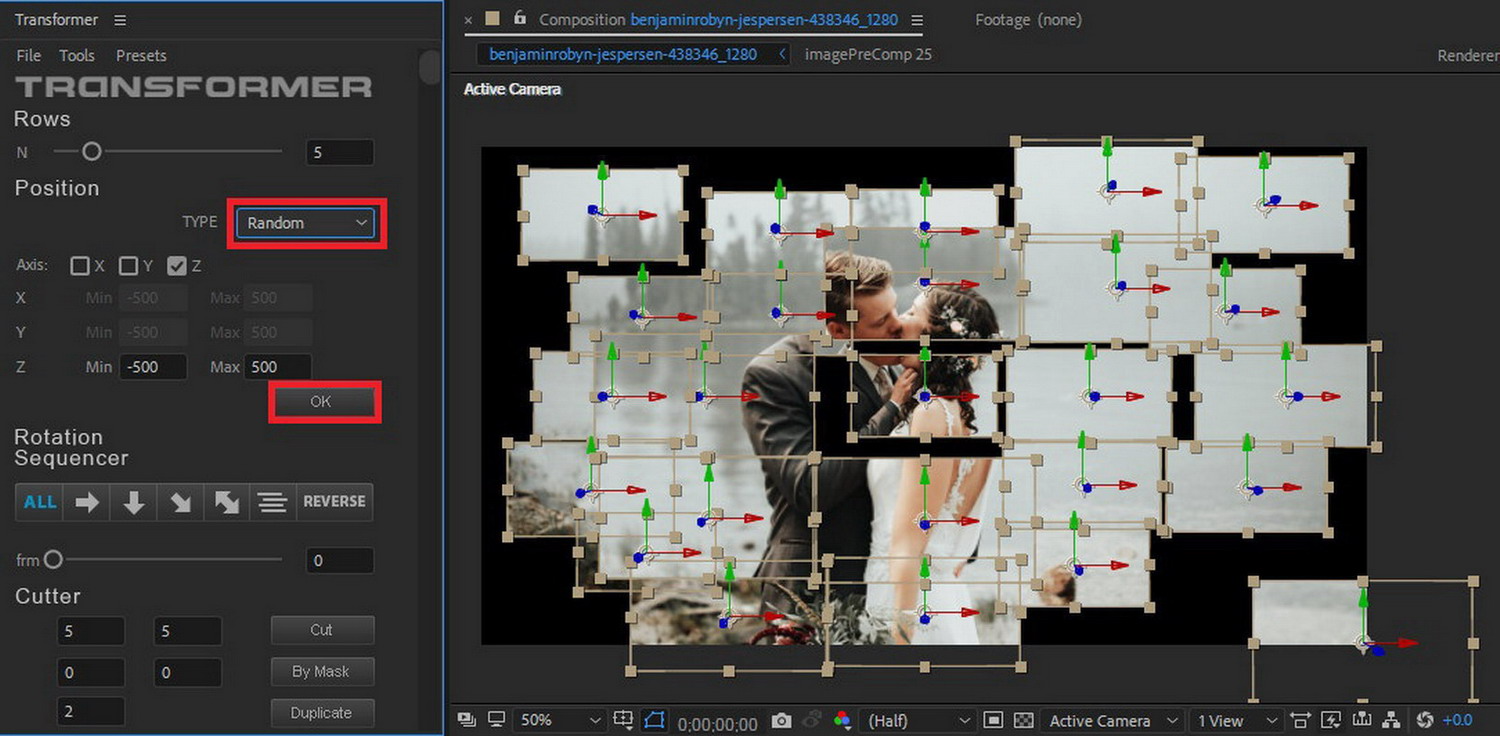Select ALL in the sequencer

pyautogui.click(x=39, y=502)
